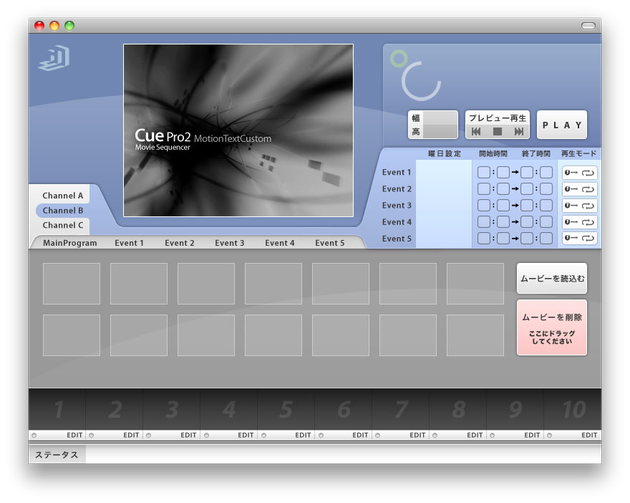
Task: Click Event 5 start hour field
Action: coord(484,238)
